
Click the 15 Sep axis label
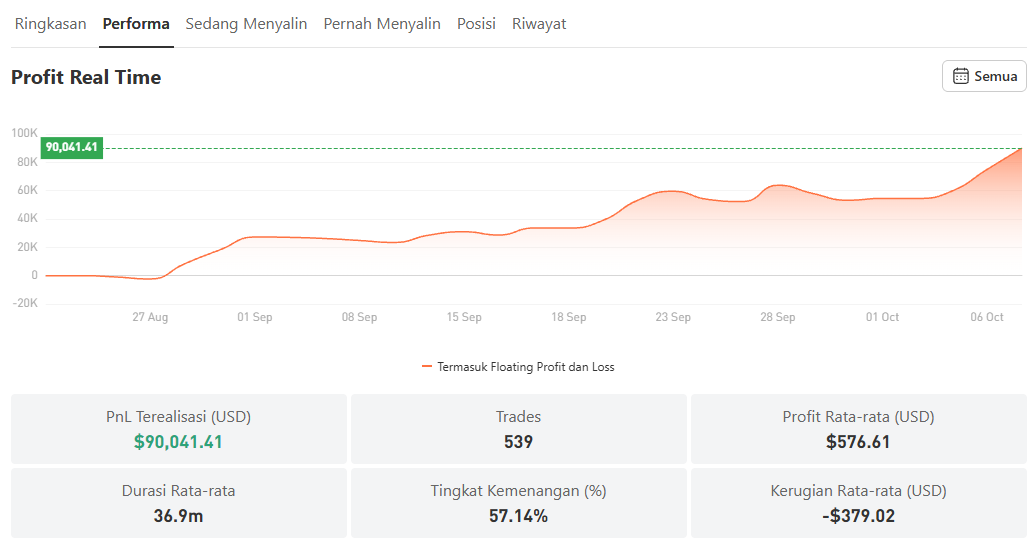click(464, 317)
